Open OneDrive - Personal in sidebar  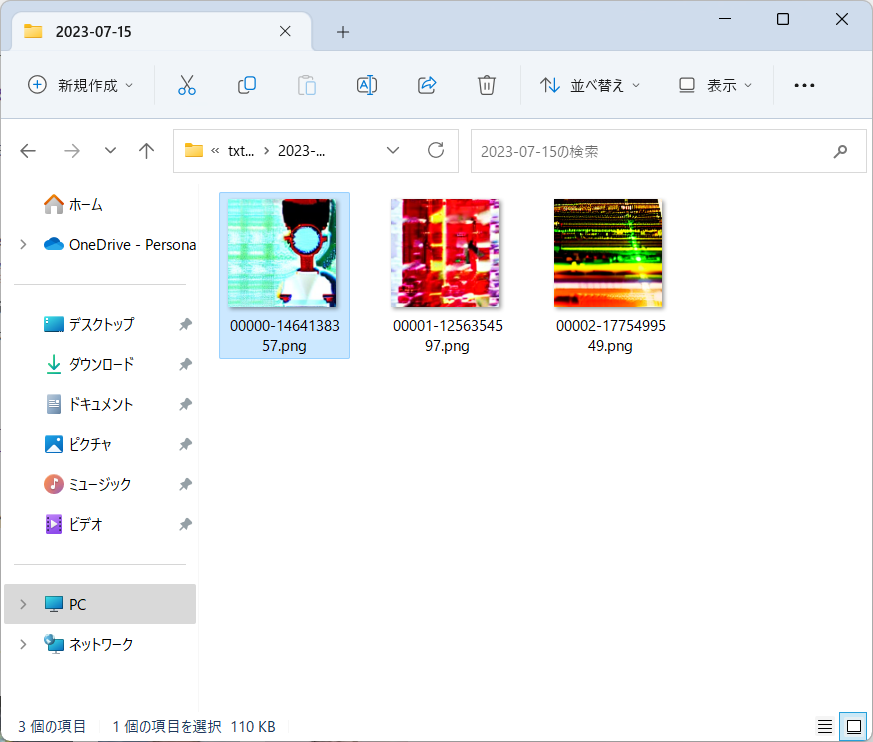coord(120,244)
